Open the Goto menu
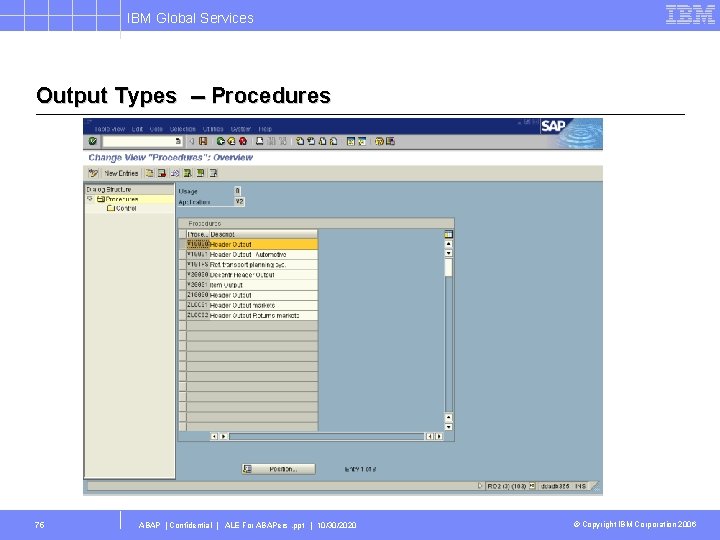The image size is (720, 540). click(156, 129)
